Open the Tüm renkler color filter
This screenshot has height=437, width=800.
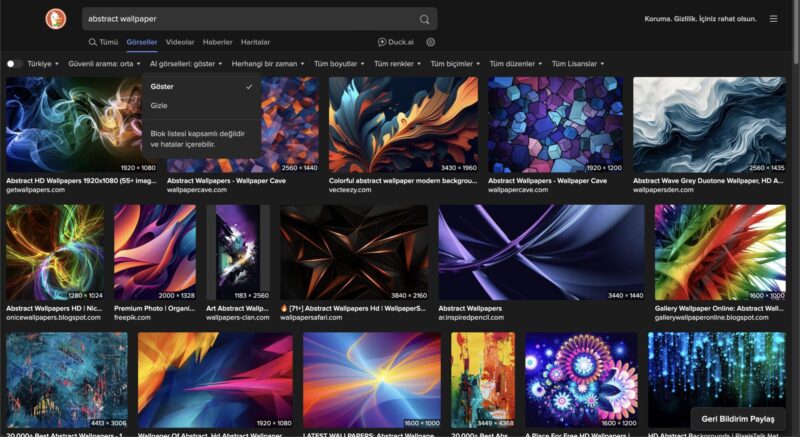click(397, 64)
